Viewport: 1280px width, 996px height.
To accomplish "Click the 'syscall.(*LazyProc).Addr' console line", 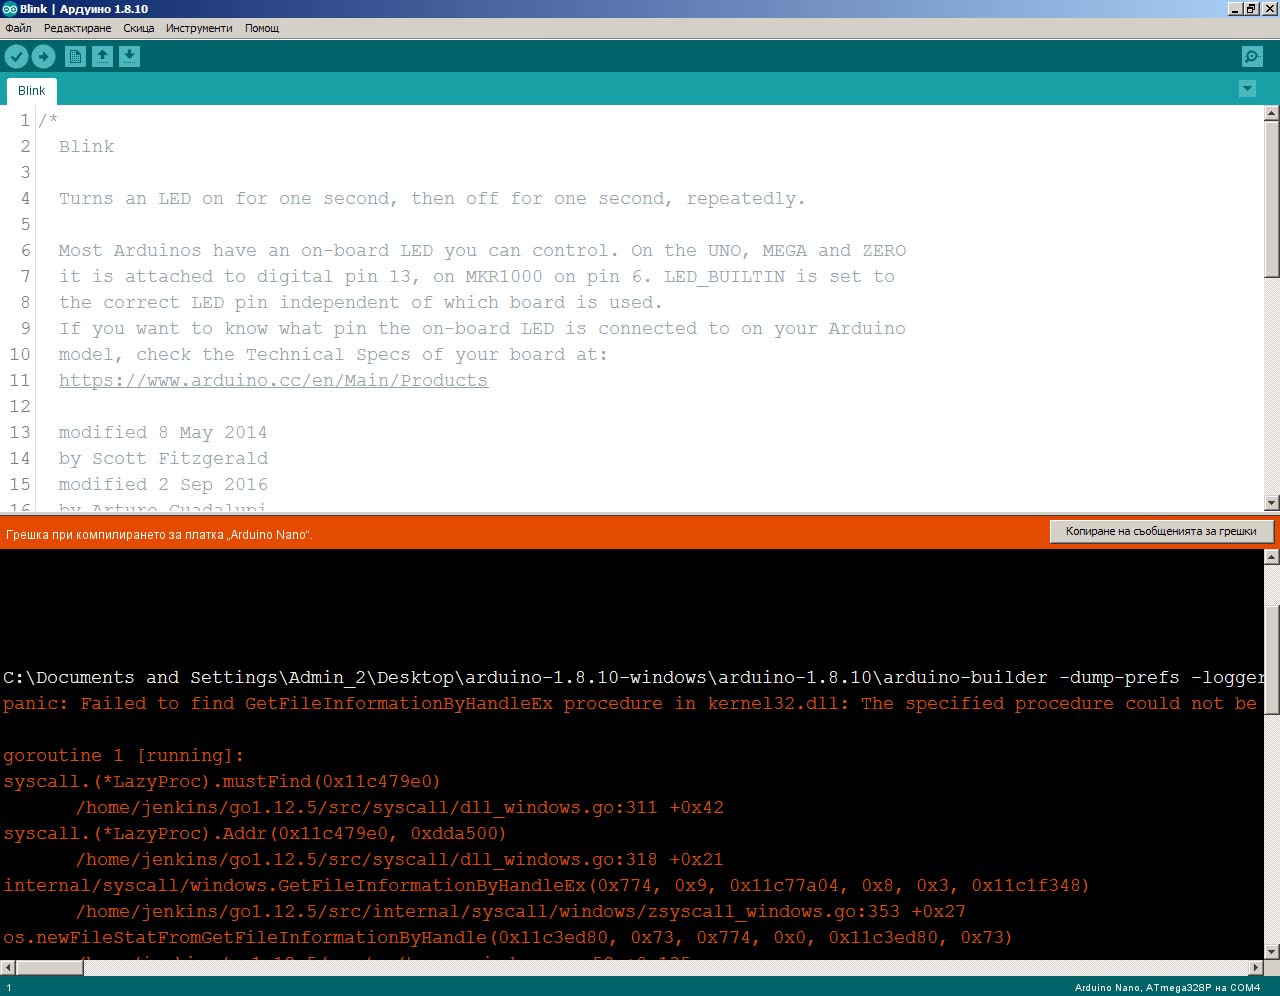I will (255, 833).
